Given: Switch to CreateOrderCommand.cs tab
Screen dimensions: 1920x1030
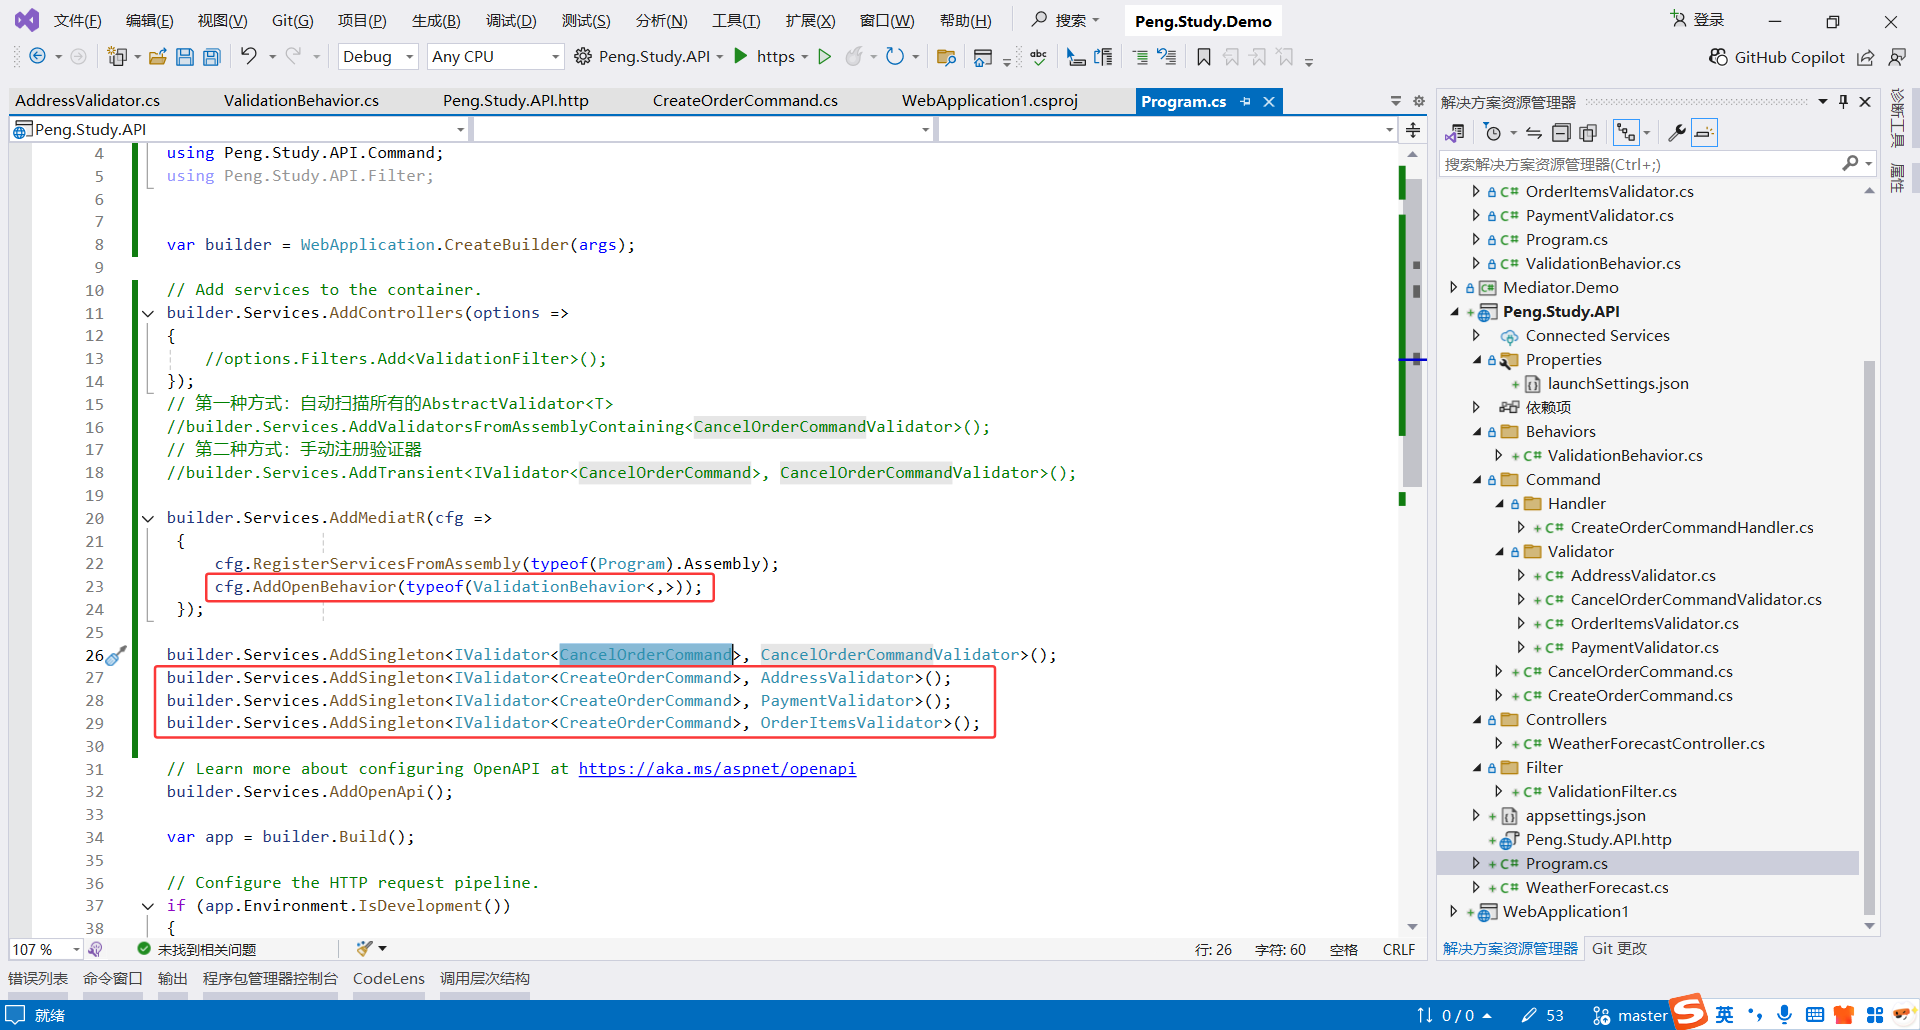Looking at the screenshot, I should [x=745, y=101].
